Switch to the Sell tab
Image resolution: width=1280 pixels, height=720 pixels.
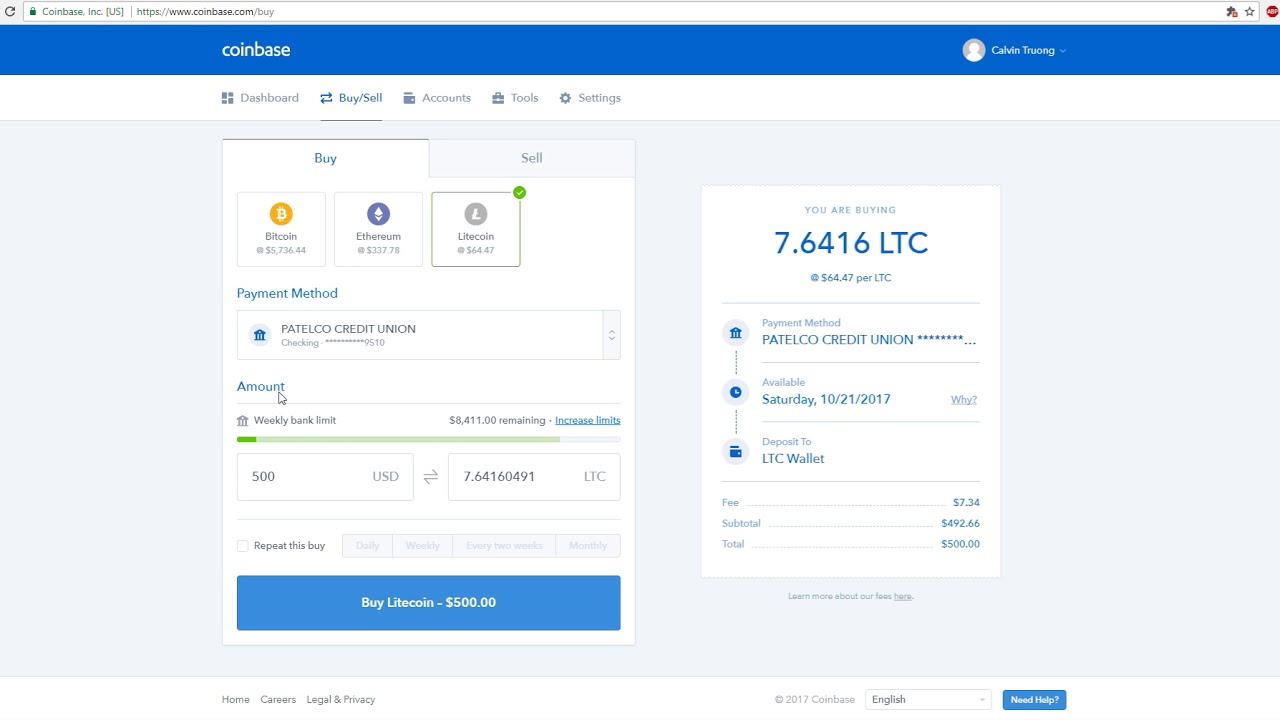tap(532, 158)
